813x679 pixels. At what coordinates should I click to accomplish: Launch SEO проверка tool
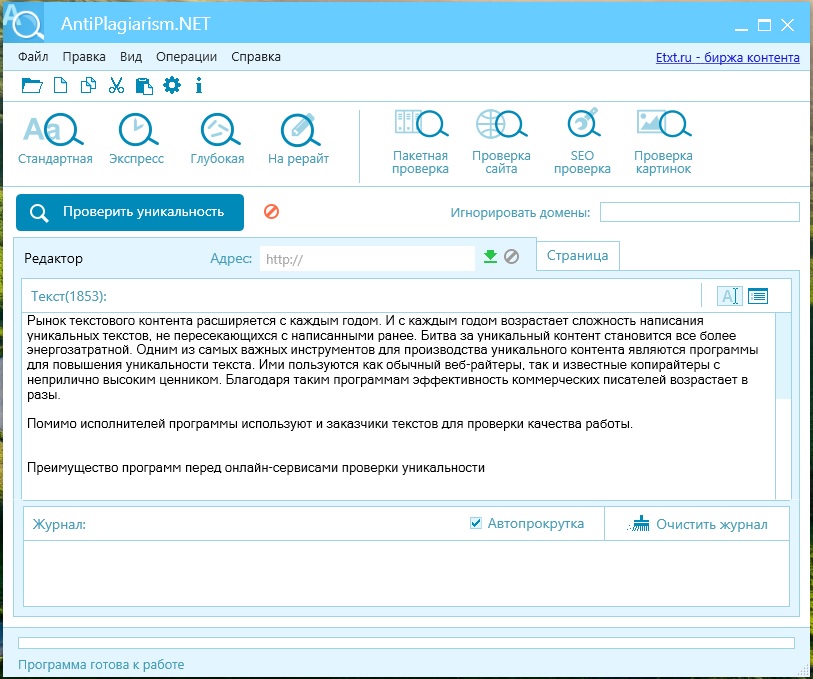coord(582,142)
